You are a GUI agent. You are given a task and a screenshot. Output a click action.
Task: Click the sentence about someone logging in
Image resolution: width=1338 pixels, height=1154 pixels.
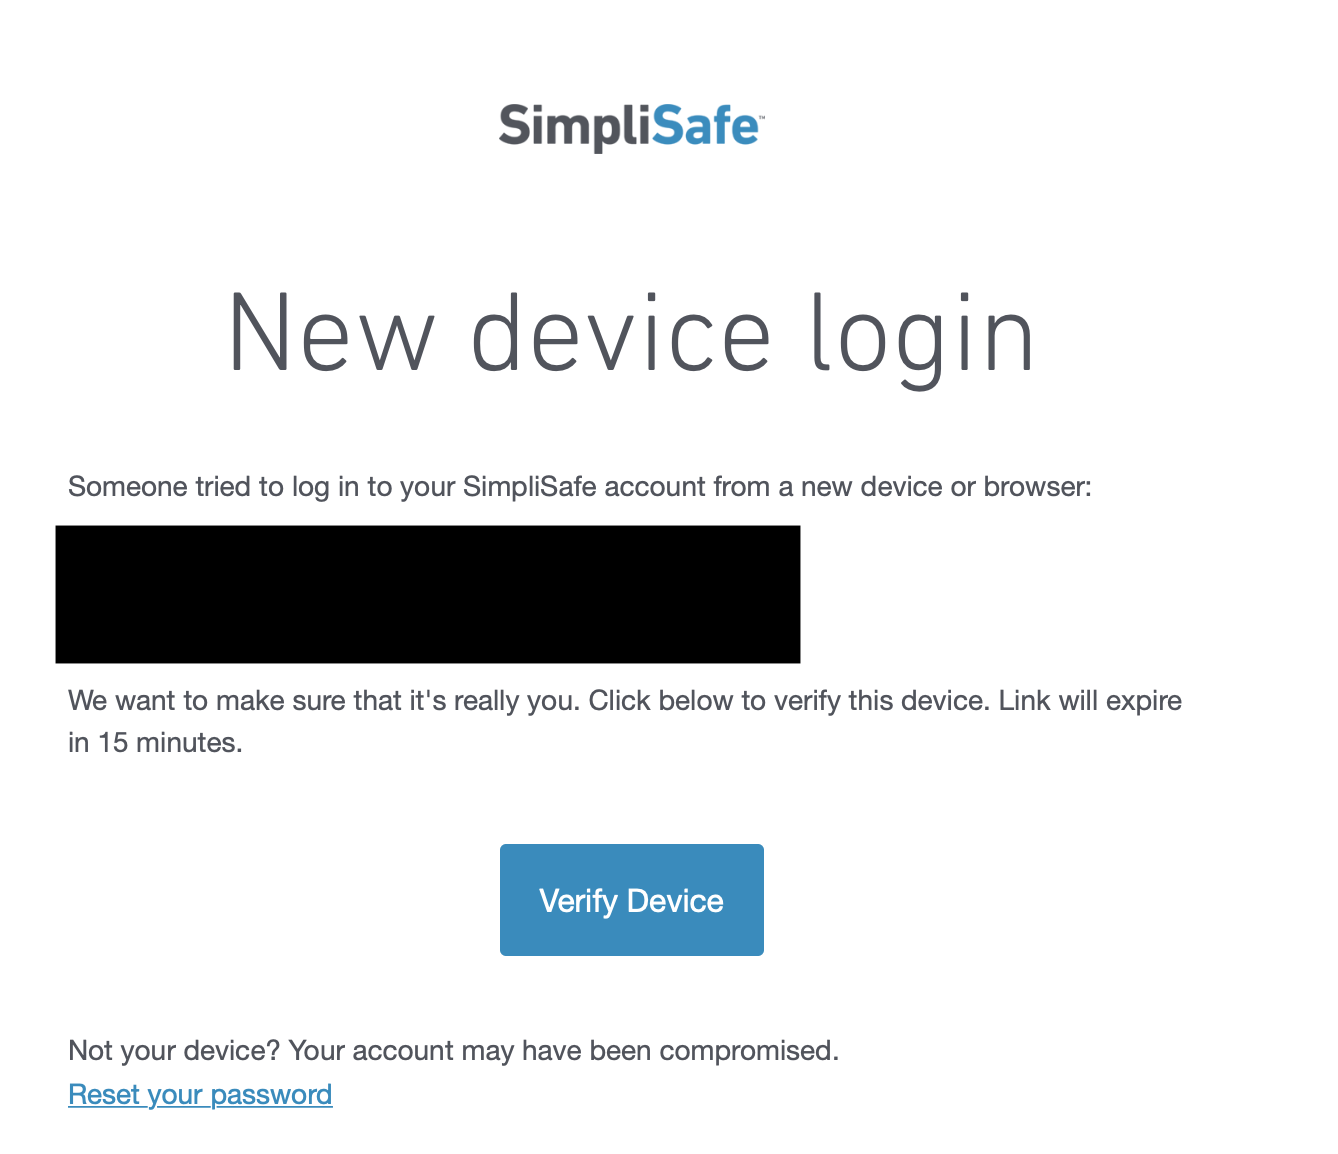(580, 487)
